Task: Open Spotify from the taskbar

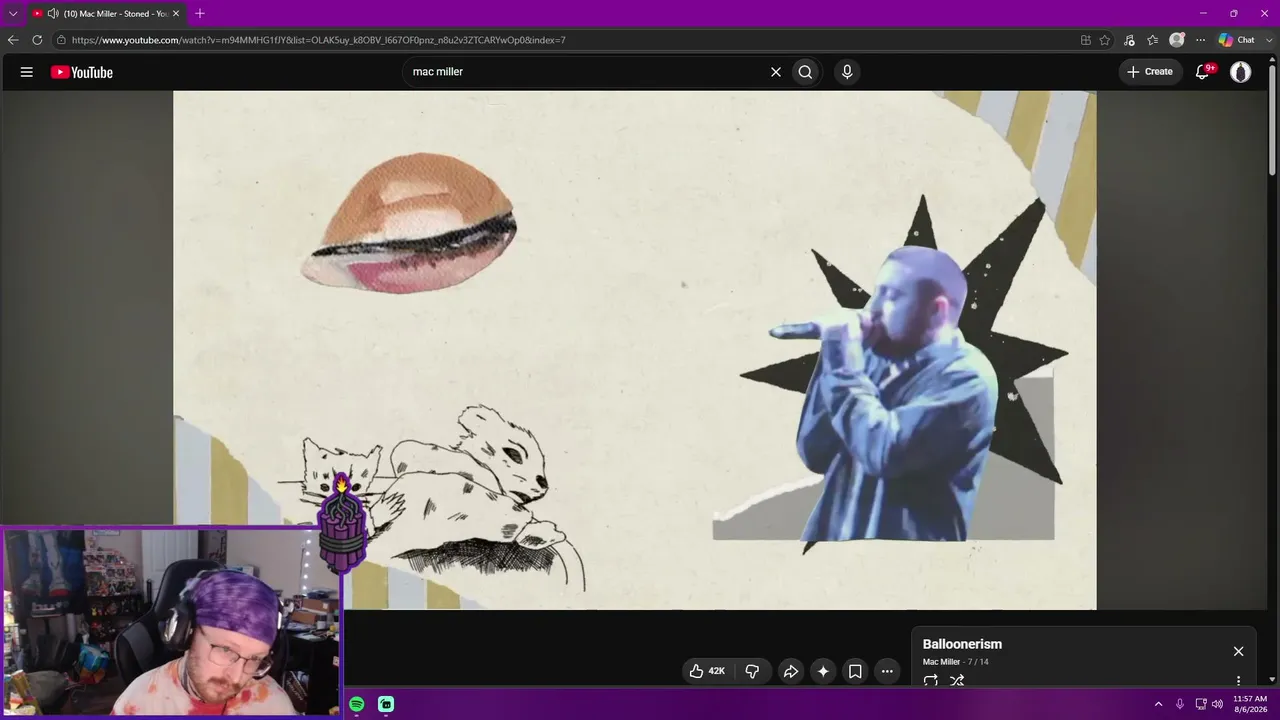Action: click(357, 704)
